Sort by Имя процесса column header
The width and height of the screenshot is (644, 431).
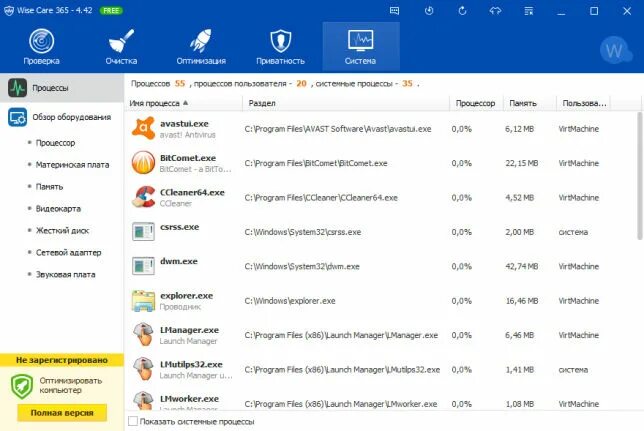pos(184,103)
